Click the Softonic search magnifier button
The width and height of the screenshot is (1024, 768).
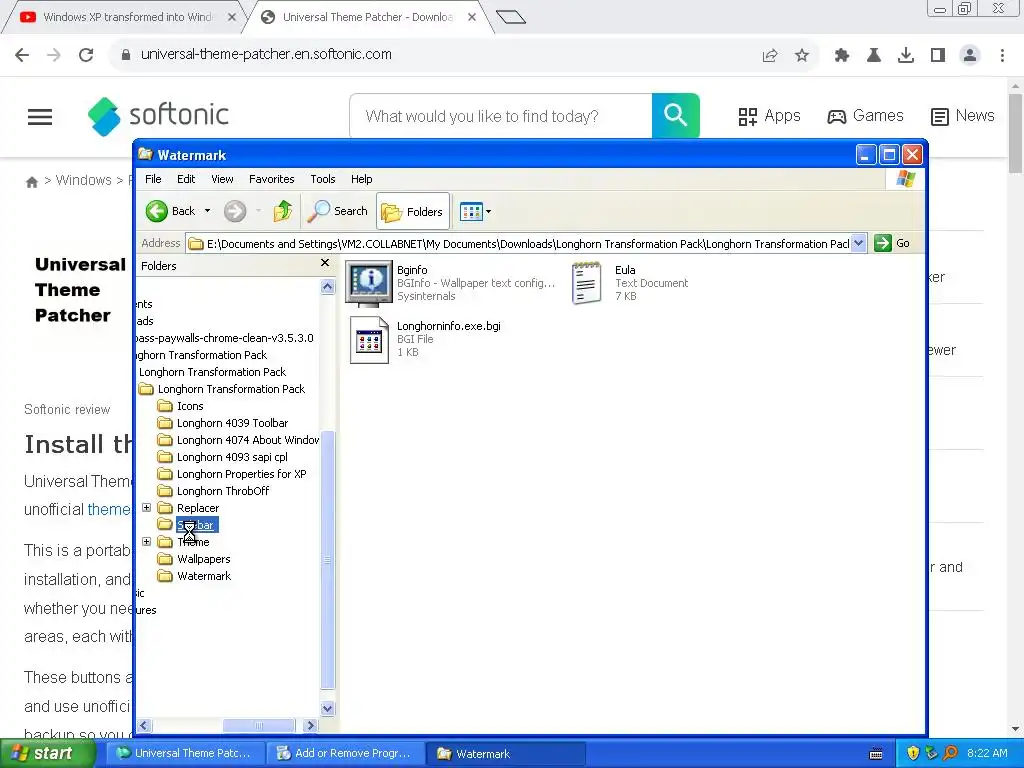click(676, 116)
